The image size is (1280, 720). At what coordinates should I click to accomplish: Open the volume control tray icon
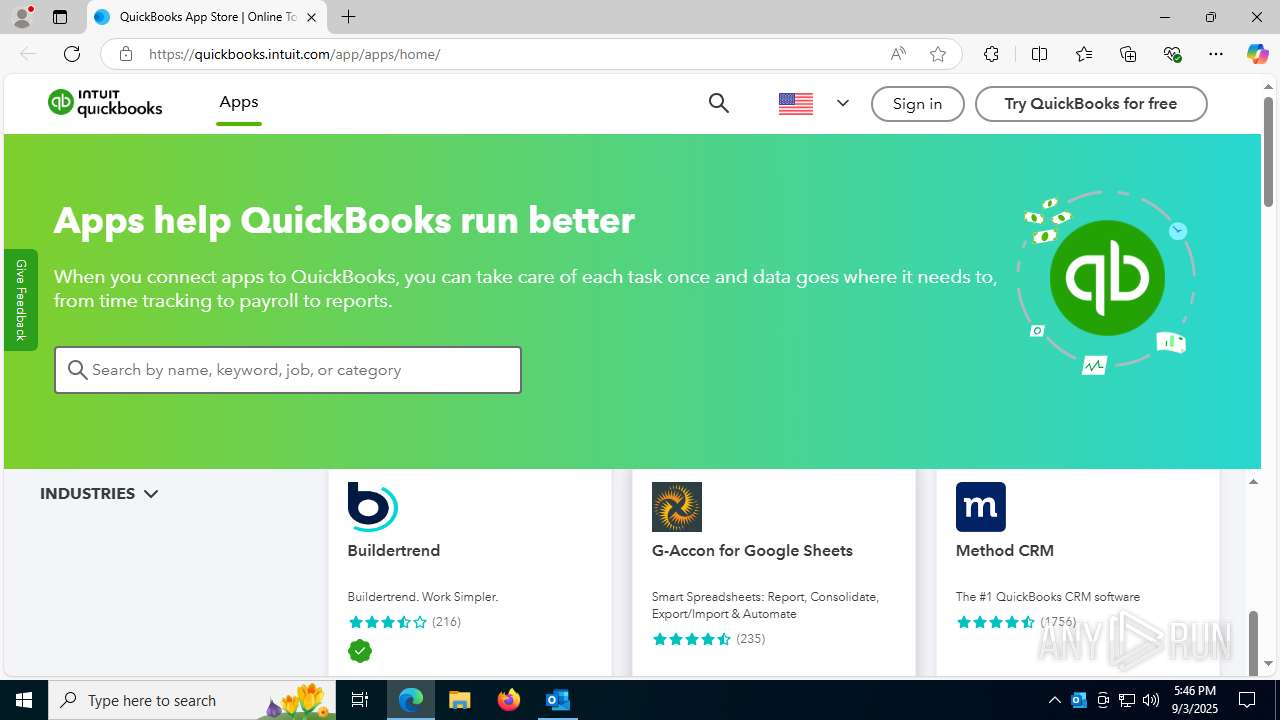[x=1151, y=700]
